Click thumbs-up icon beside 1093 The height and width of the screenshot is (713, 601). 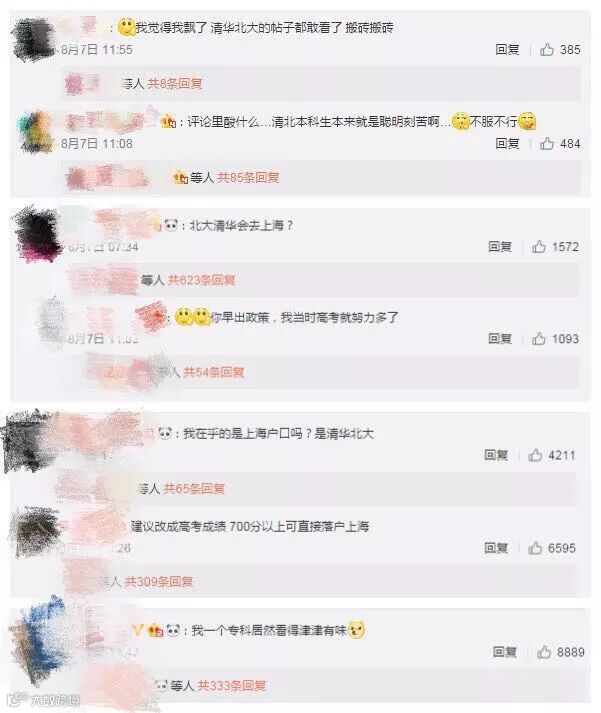539,338
